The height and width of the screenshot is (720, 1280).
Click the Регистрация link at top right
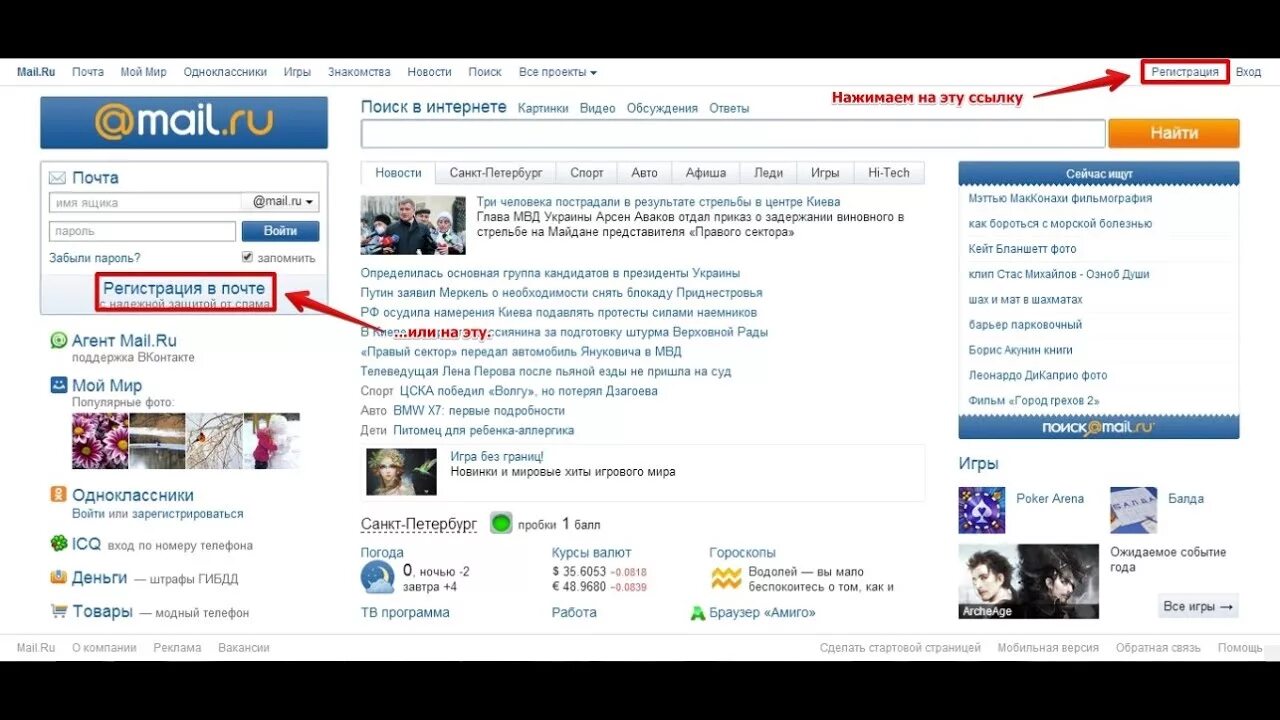[x=1185, y=72]
